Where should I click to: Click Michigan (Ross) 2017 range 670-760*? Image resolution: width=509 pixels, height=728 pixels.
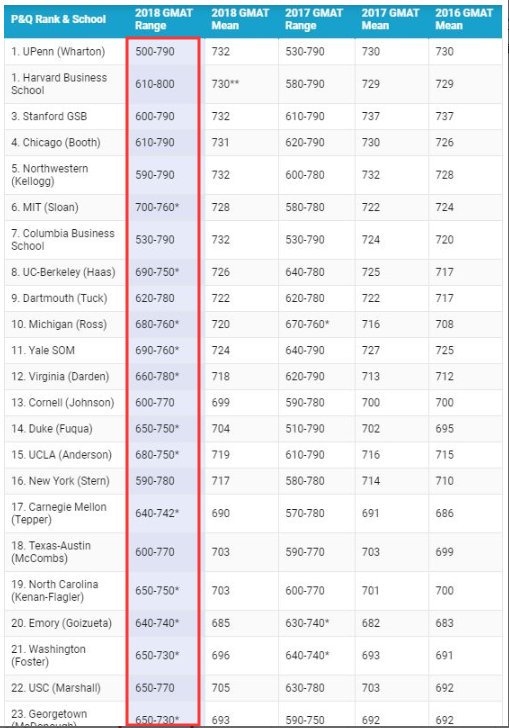pos(307,324)
